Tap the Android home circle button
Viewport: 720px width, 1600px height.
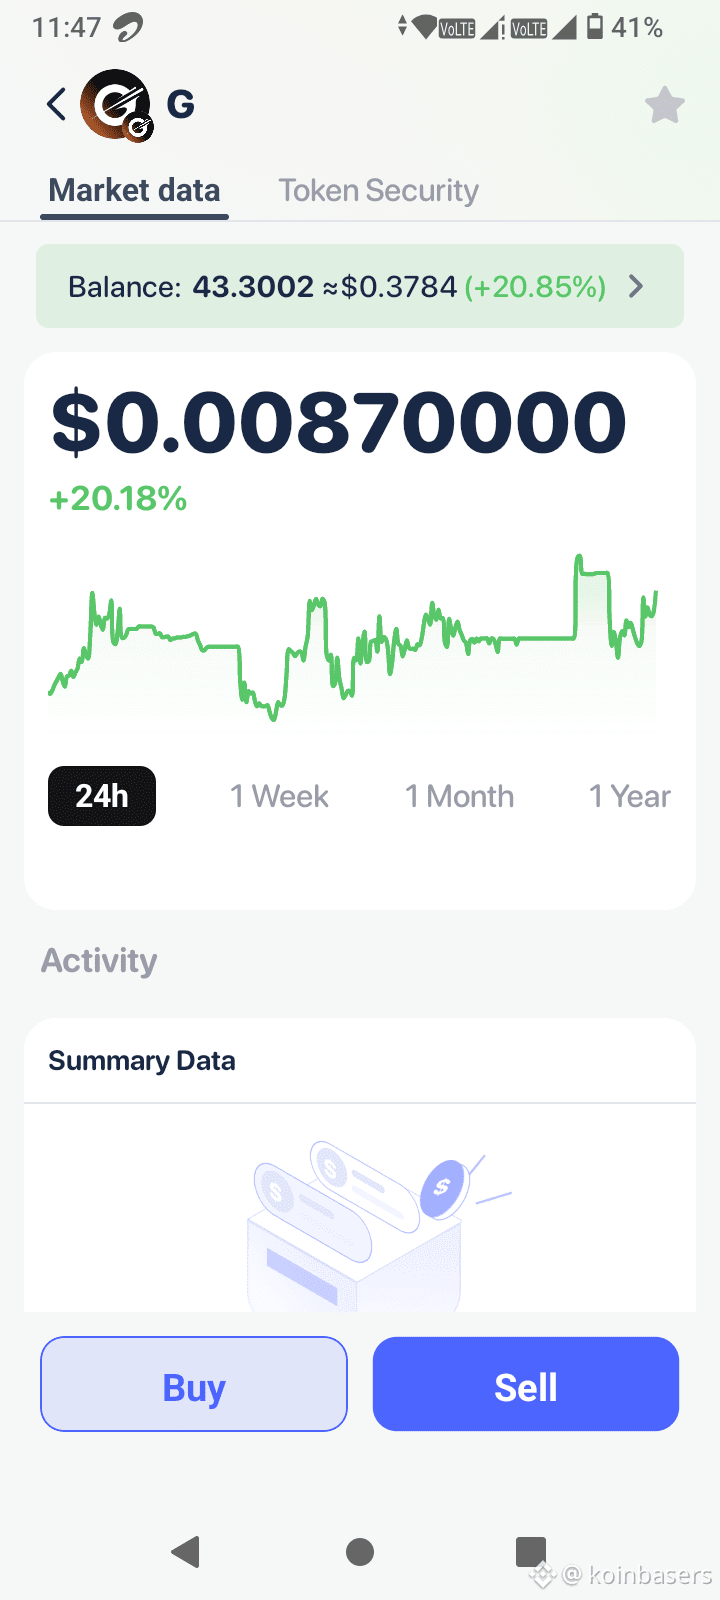click(360, 1551)
